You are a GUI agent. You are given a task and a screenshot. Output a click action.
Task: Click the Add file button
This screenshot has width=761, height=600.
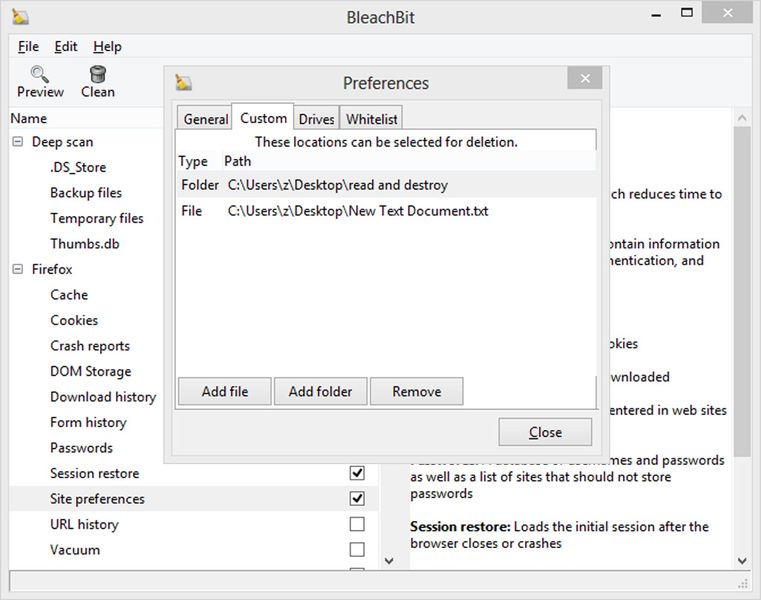point(225,391)
